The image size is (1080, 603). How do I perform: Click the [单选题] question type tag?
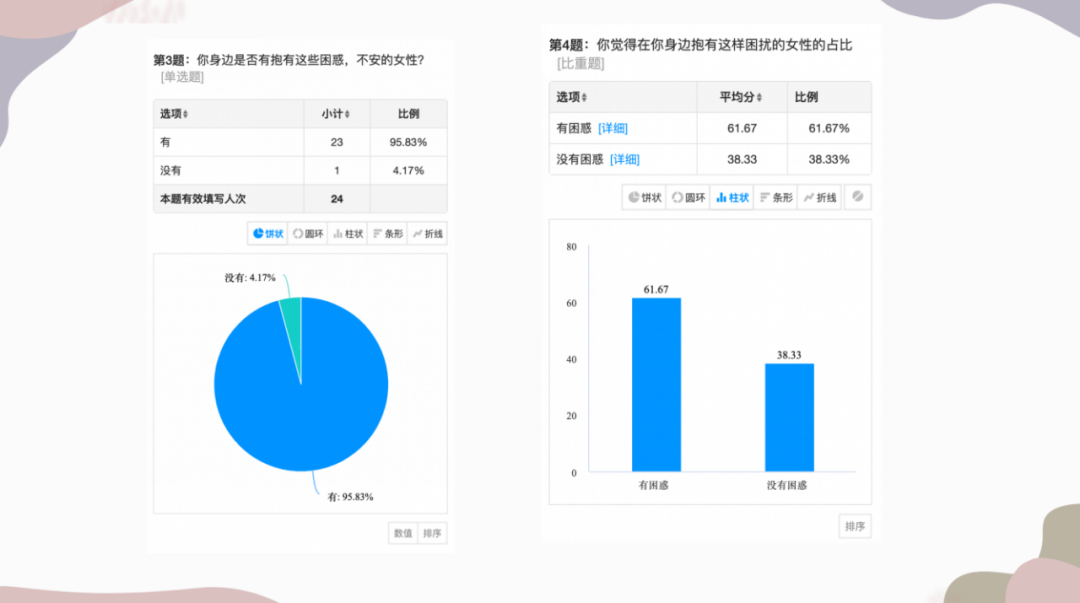[x=183, y=76]
